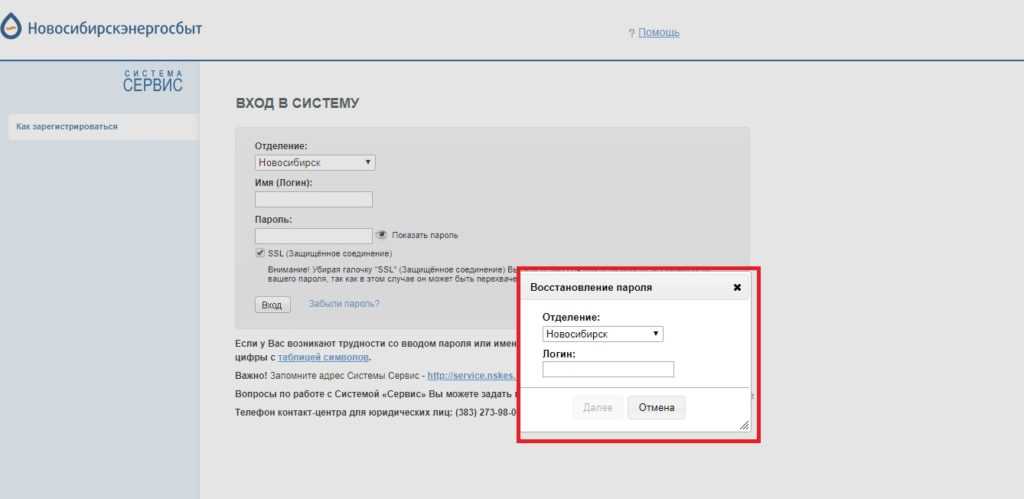Focus the Имя (Логин) field in login form
The height and width of the screenshot is (499, 1024).
click(314, 199)
